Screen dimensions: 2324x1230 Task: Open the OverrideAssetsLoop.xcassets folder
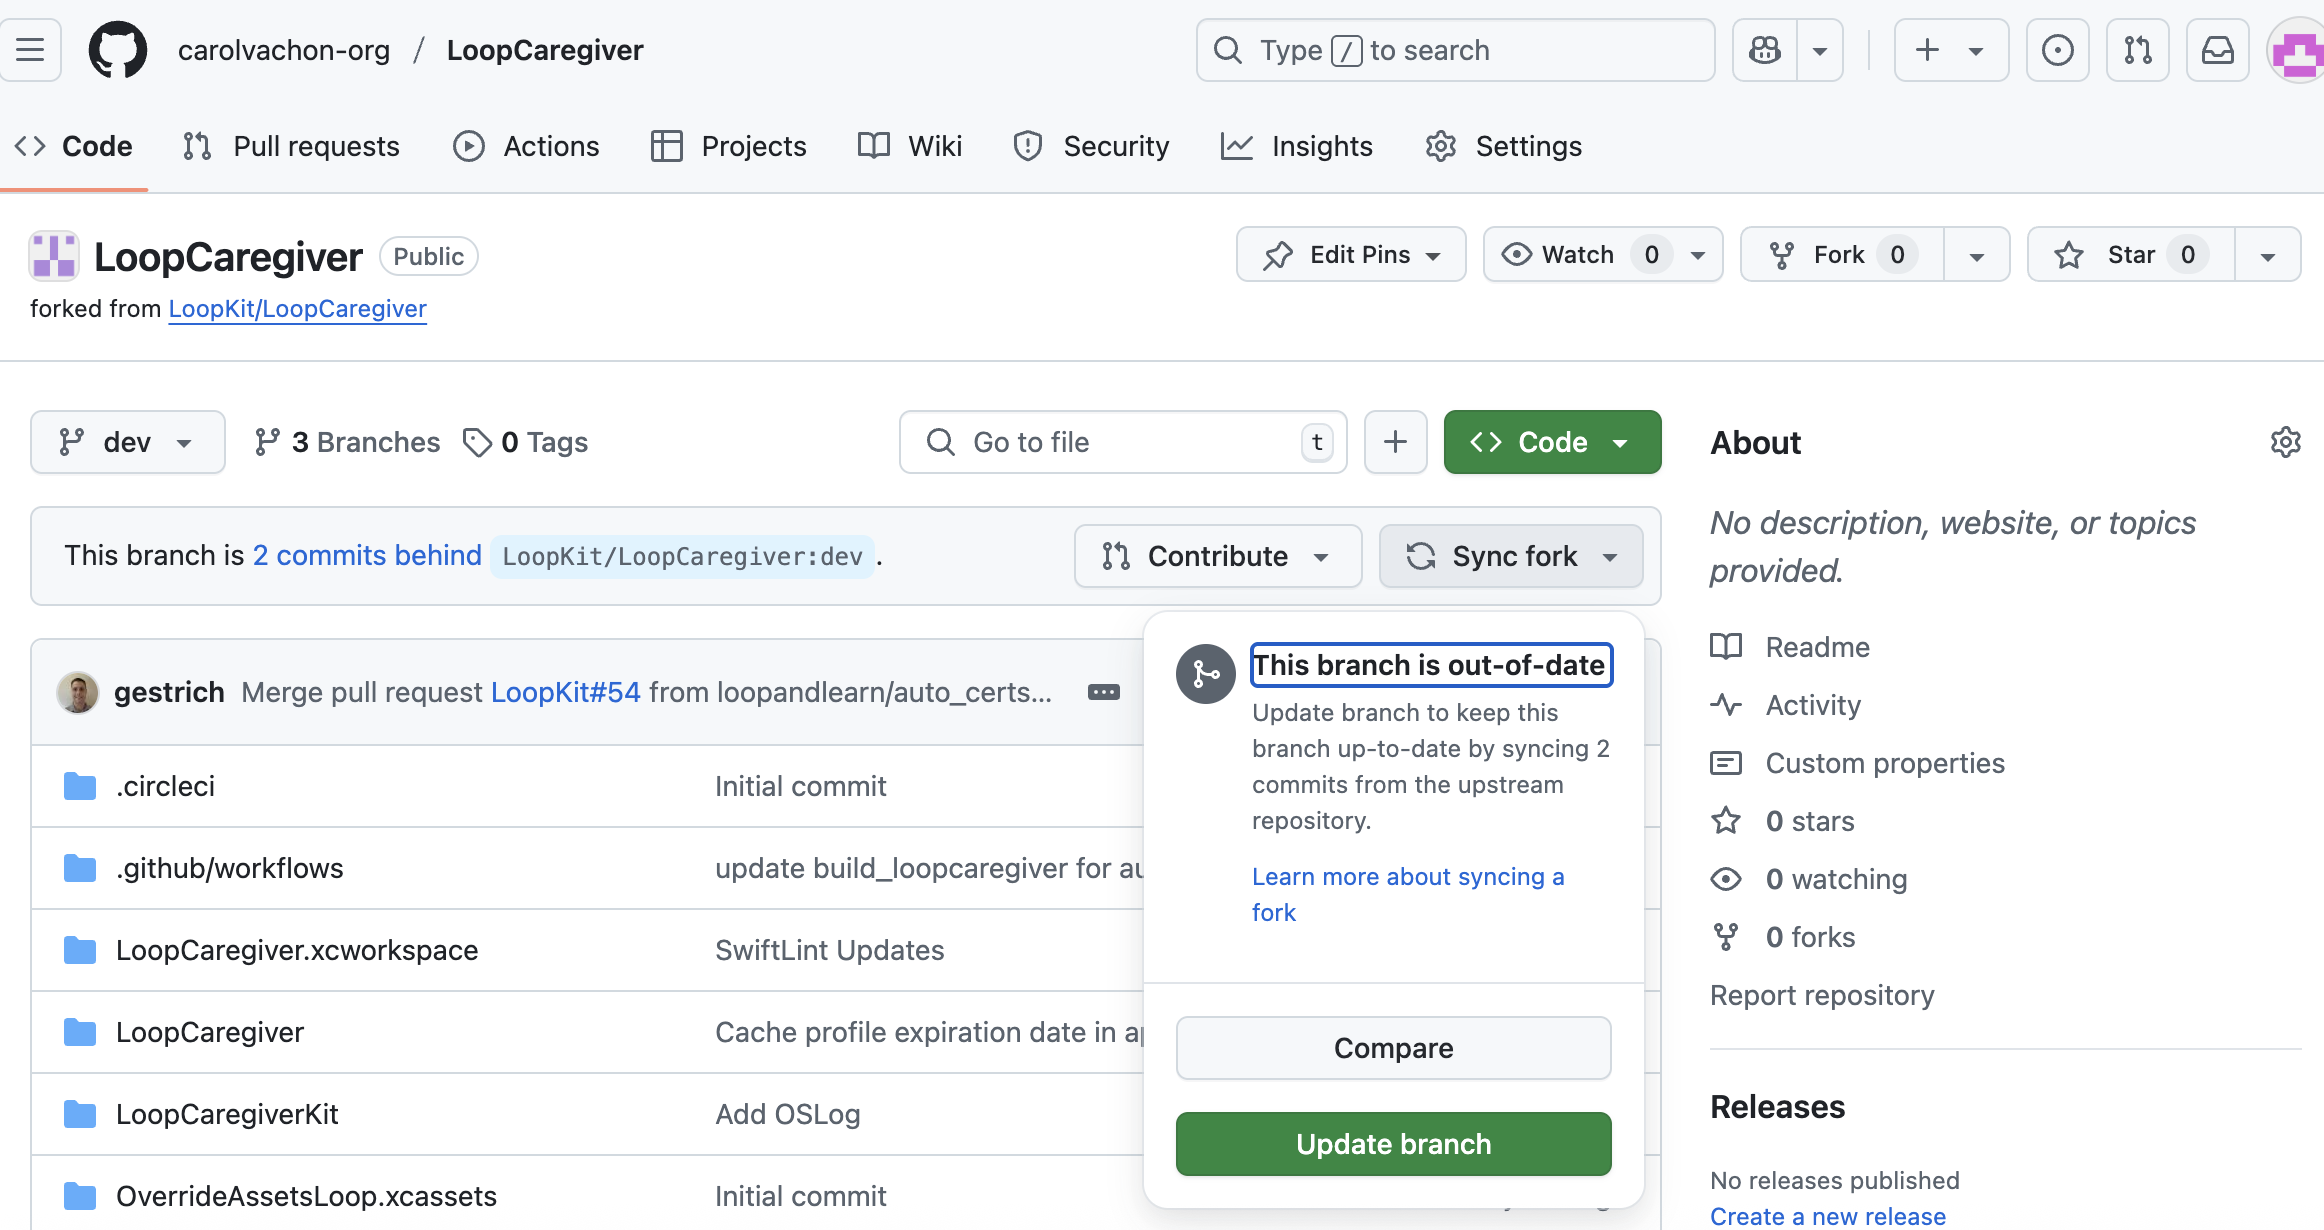[x=306, y=1196]
